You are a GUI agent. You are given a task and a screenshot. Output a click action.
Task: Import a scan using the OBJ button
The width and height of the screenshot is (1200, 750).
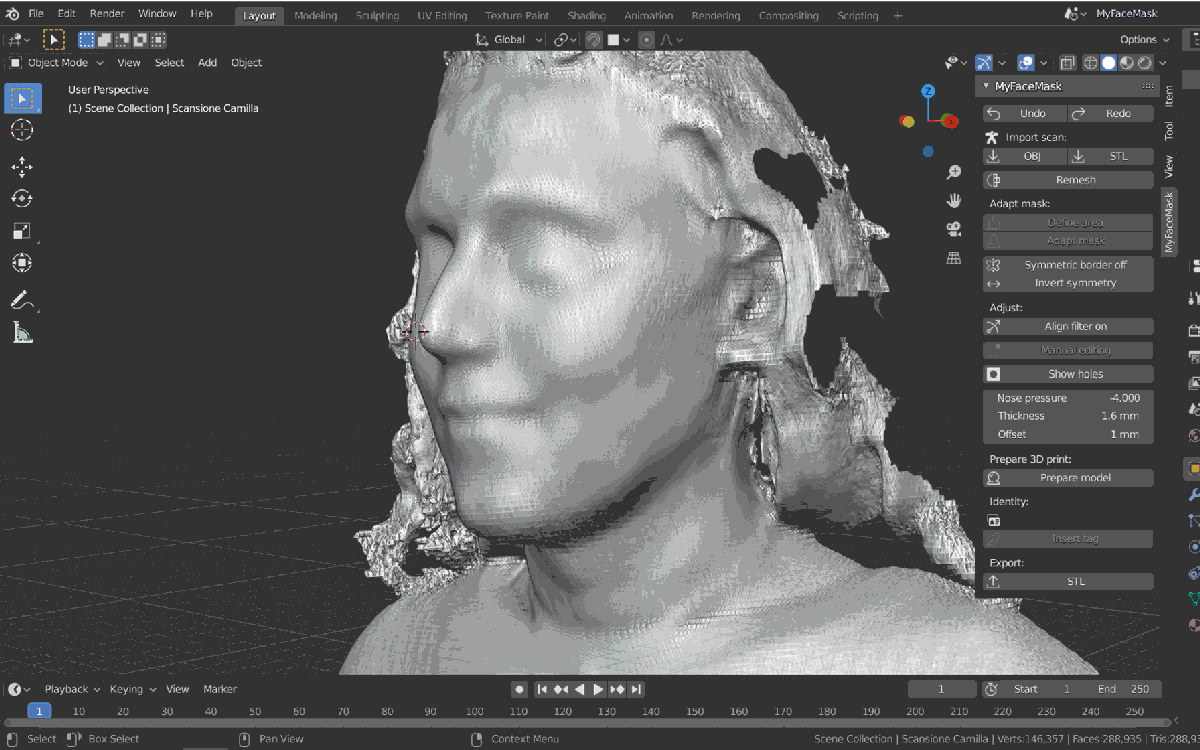pos(1023,156)
